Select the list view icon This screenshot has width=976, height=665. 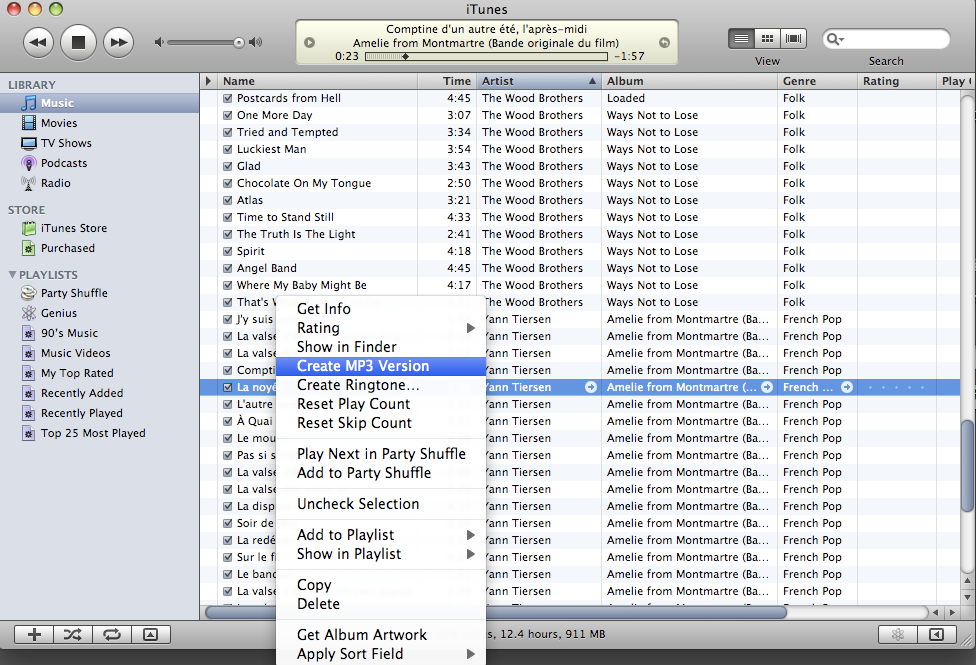tap(741, 39)
